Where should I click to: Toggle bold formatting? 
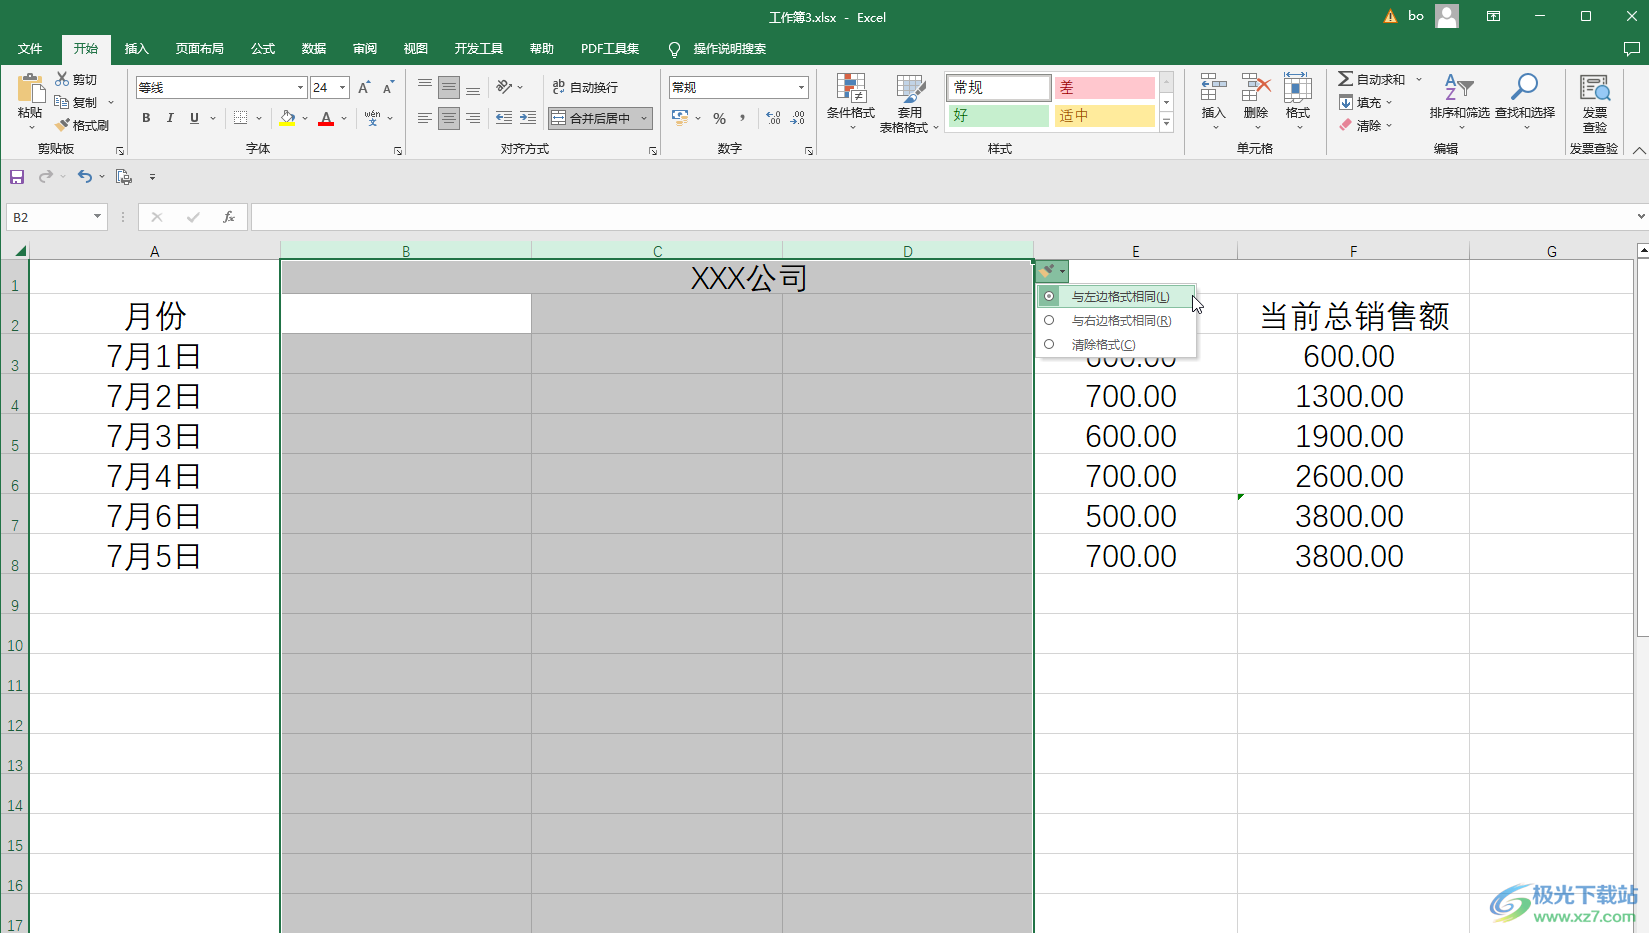click(146, 118)
